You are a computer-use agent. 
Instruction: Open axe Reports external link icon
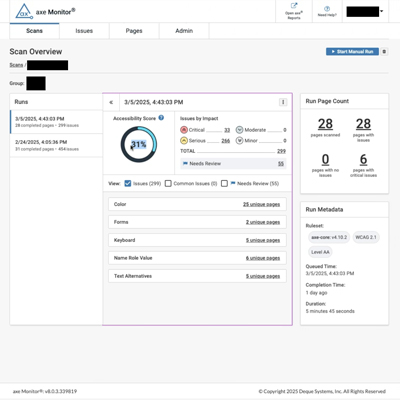tap(294, 6)
